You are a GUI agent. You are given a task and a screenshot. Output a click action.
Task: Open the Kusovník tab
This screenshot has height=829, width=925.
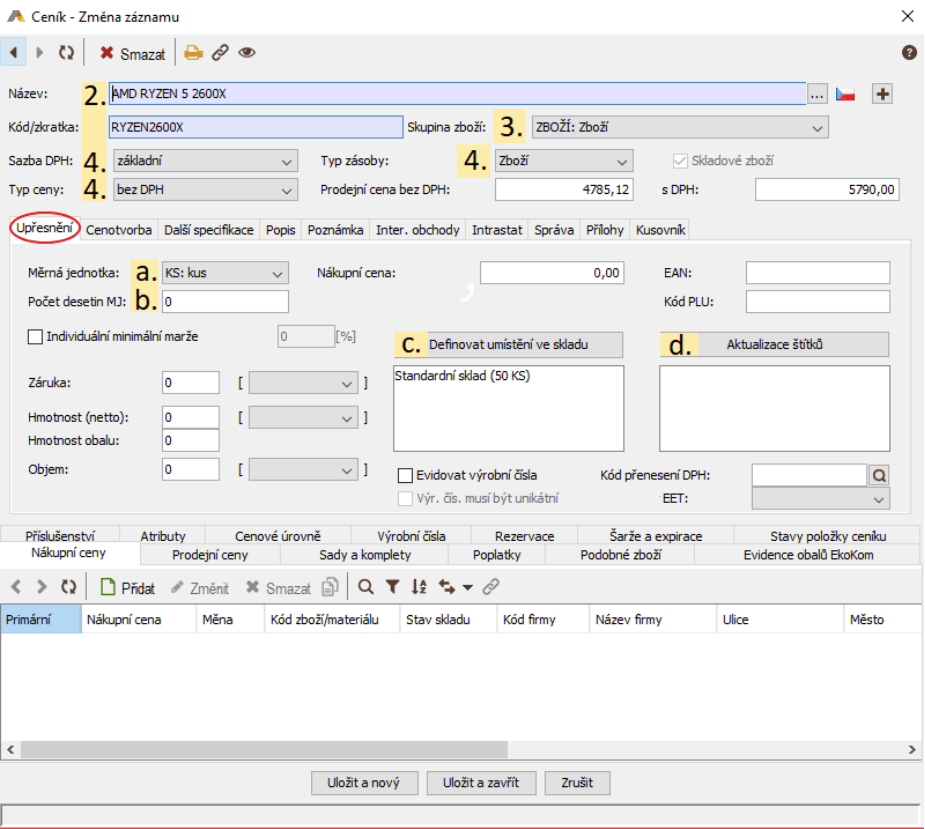(x=660, y=230)
